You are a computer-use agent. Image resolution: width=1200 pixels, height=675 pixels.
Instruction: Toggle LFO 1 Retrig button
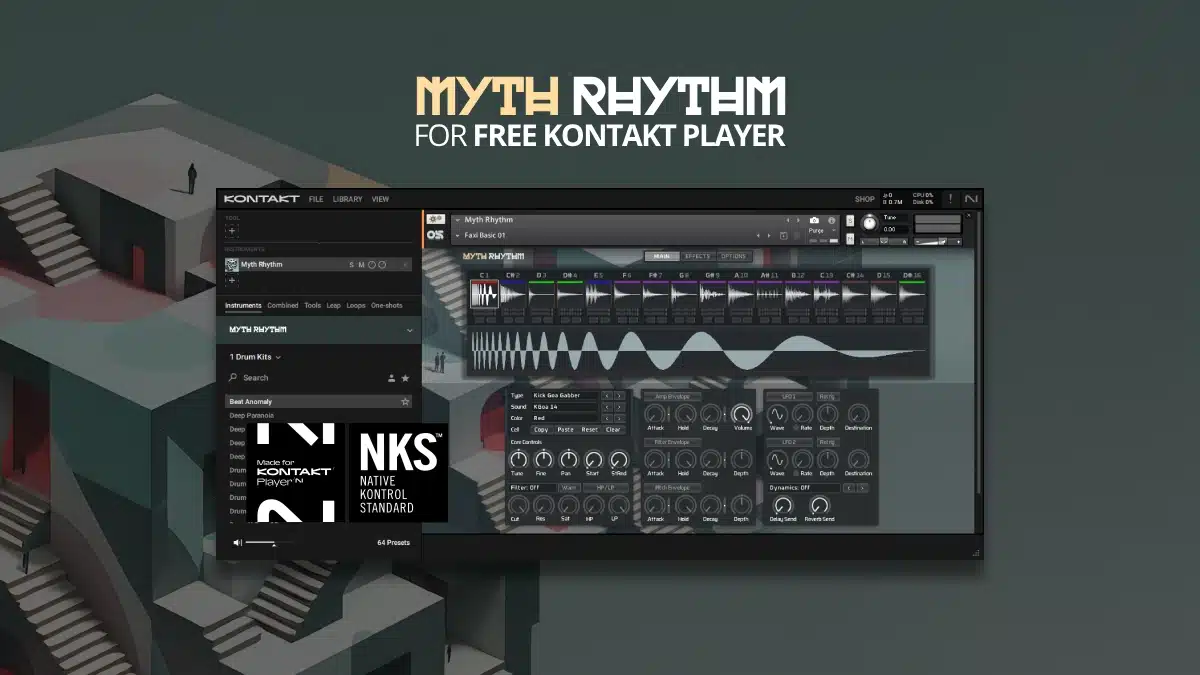coord(828,396)
